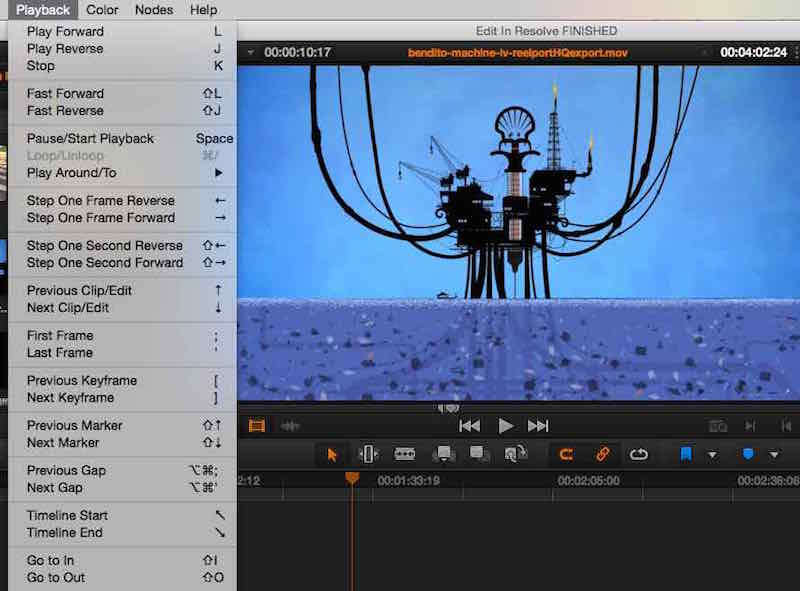Select Timeline Start menu item
800x591 pixels.
122,515
